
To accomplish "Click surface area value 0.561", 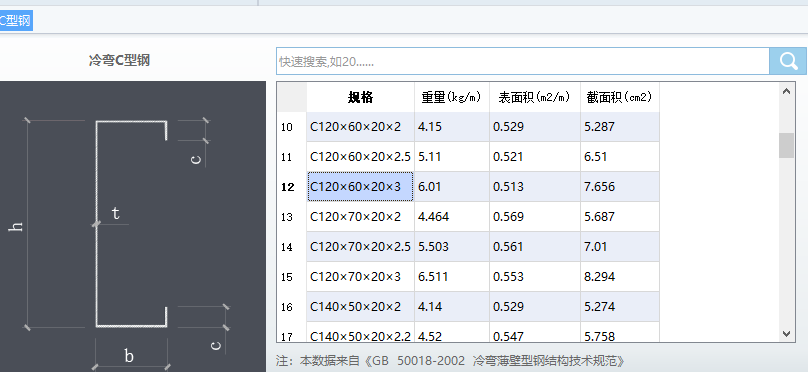I will (x=535, y=247).
